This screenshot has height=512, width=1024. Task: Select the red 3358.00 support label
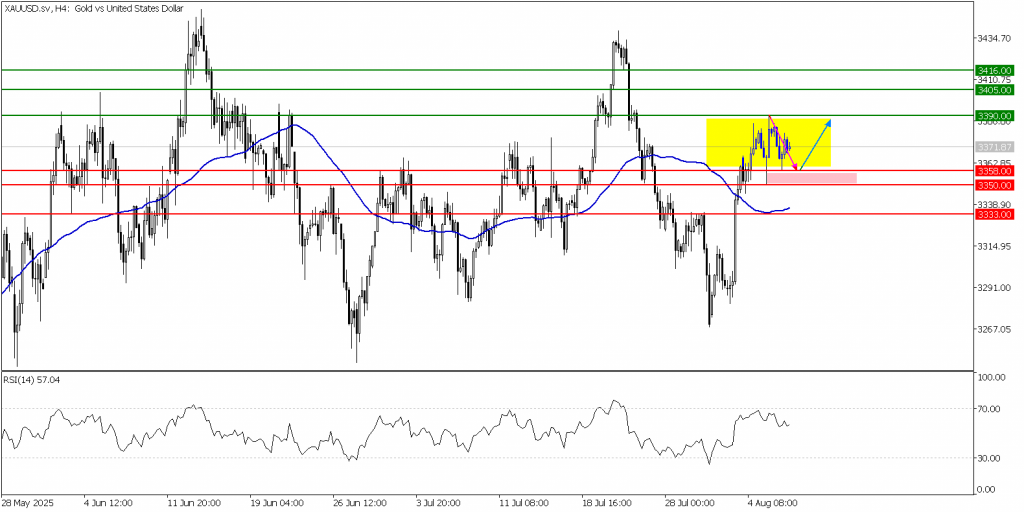pyautogui.click(x=997, y=171)
